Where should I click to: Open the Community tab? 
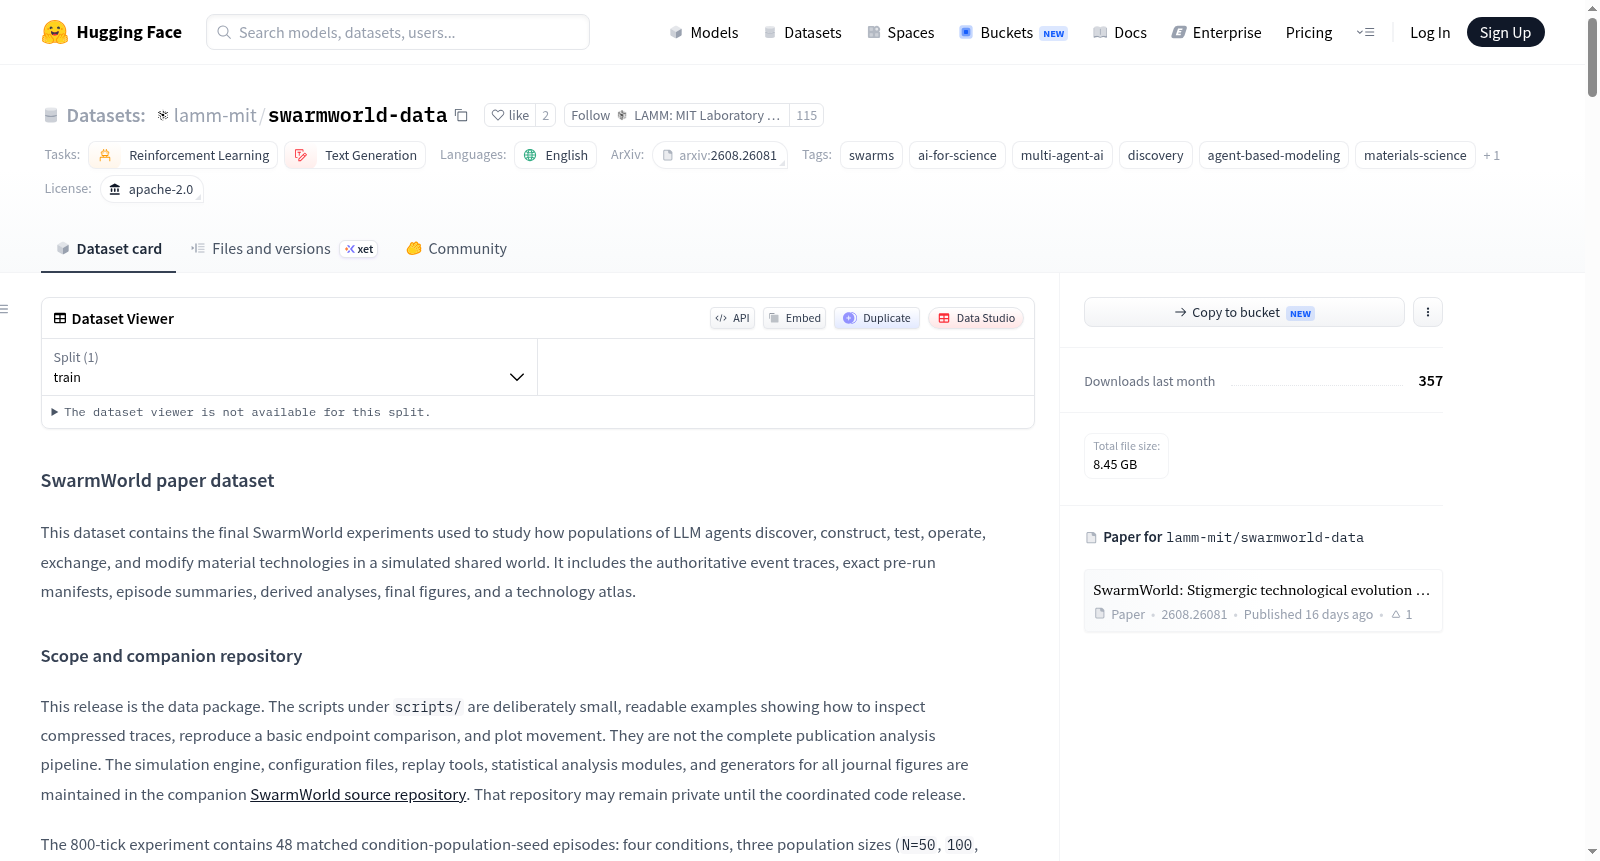pos(456,249)
